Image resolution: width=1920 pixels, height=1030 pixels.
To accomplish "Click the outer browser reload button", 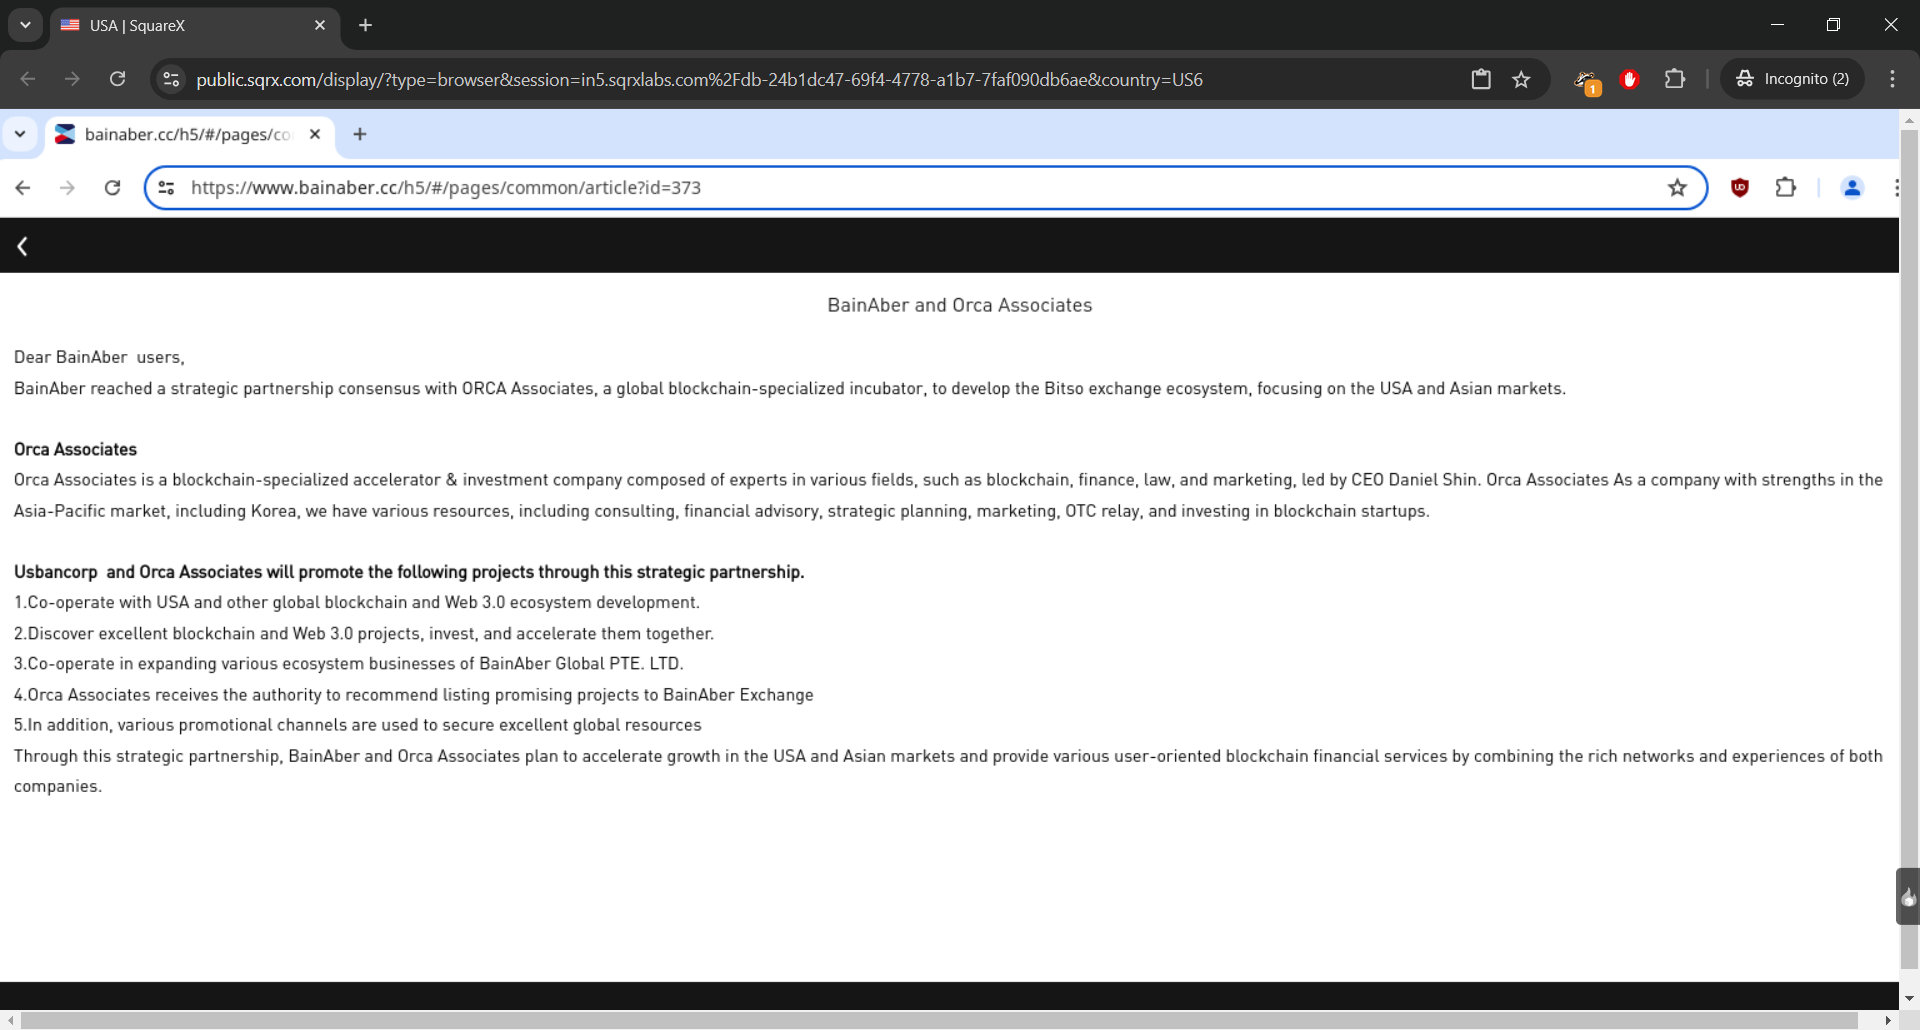I will click(117, 79).
